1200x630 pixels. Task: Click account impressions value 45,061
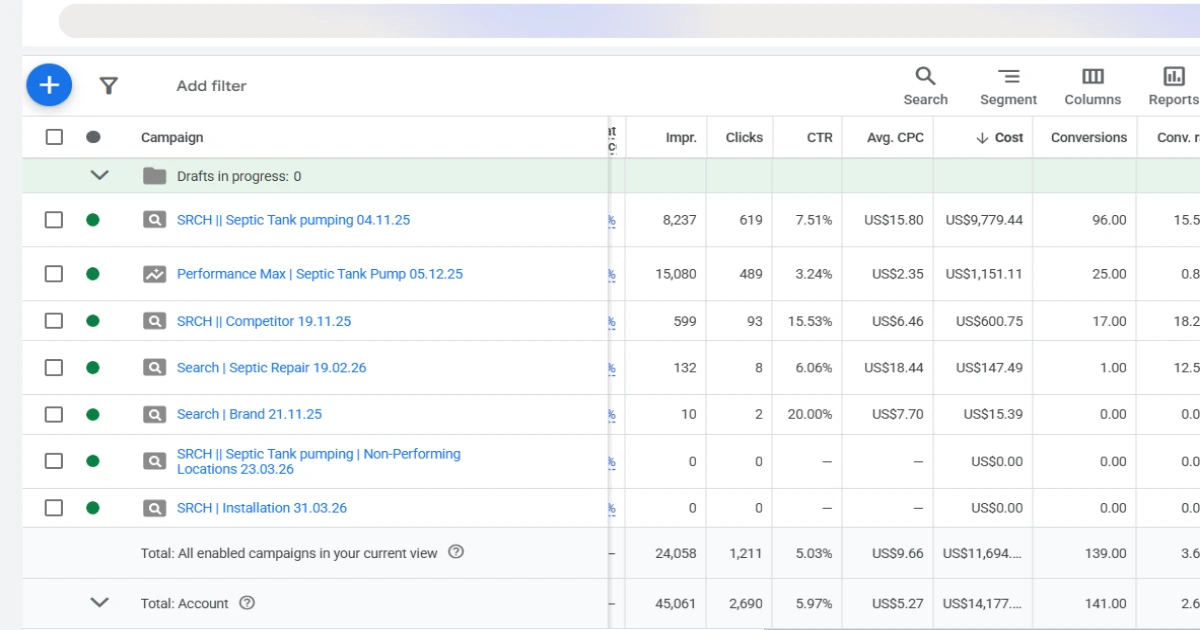(675, 604)
